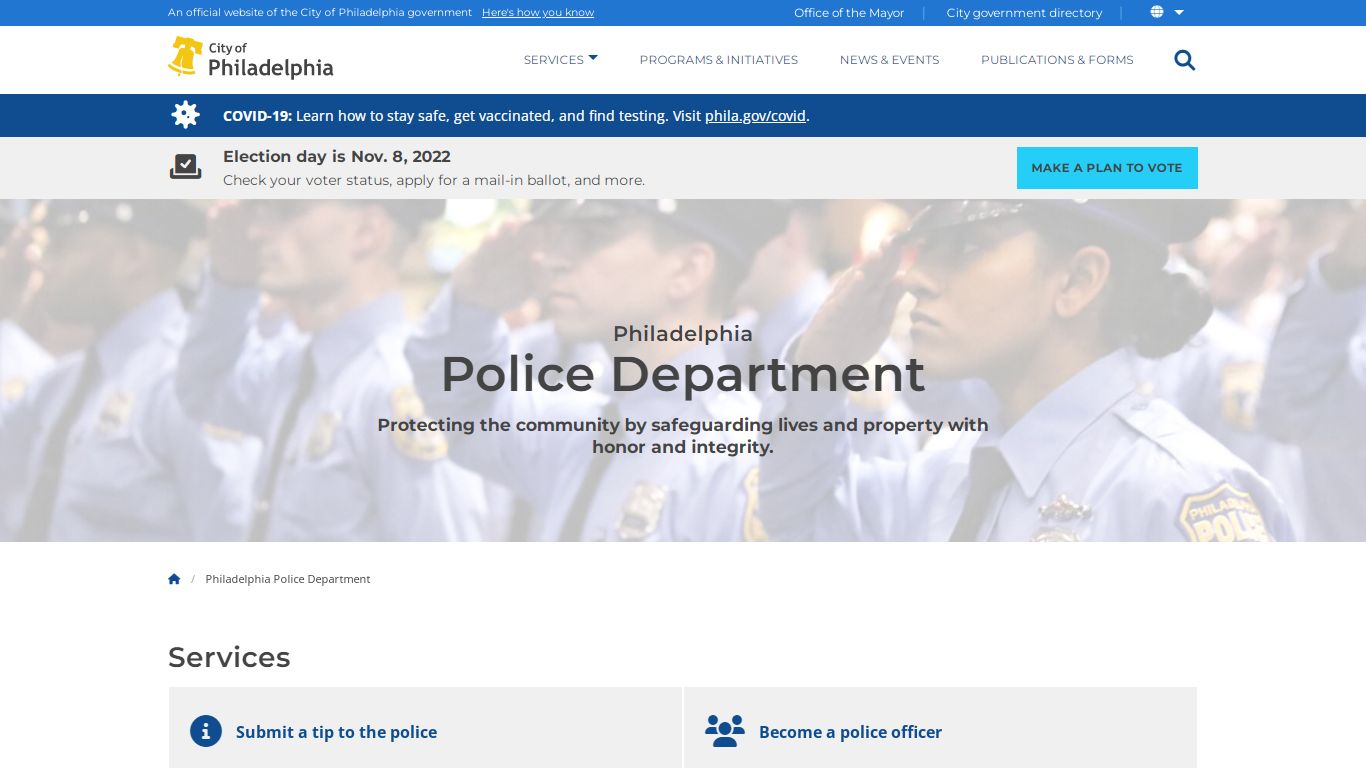Image resolution: width=1366 pixels, height=768 pixels.
Task: Click the Services section heading
Action: tap(229, 657)
